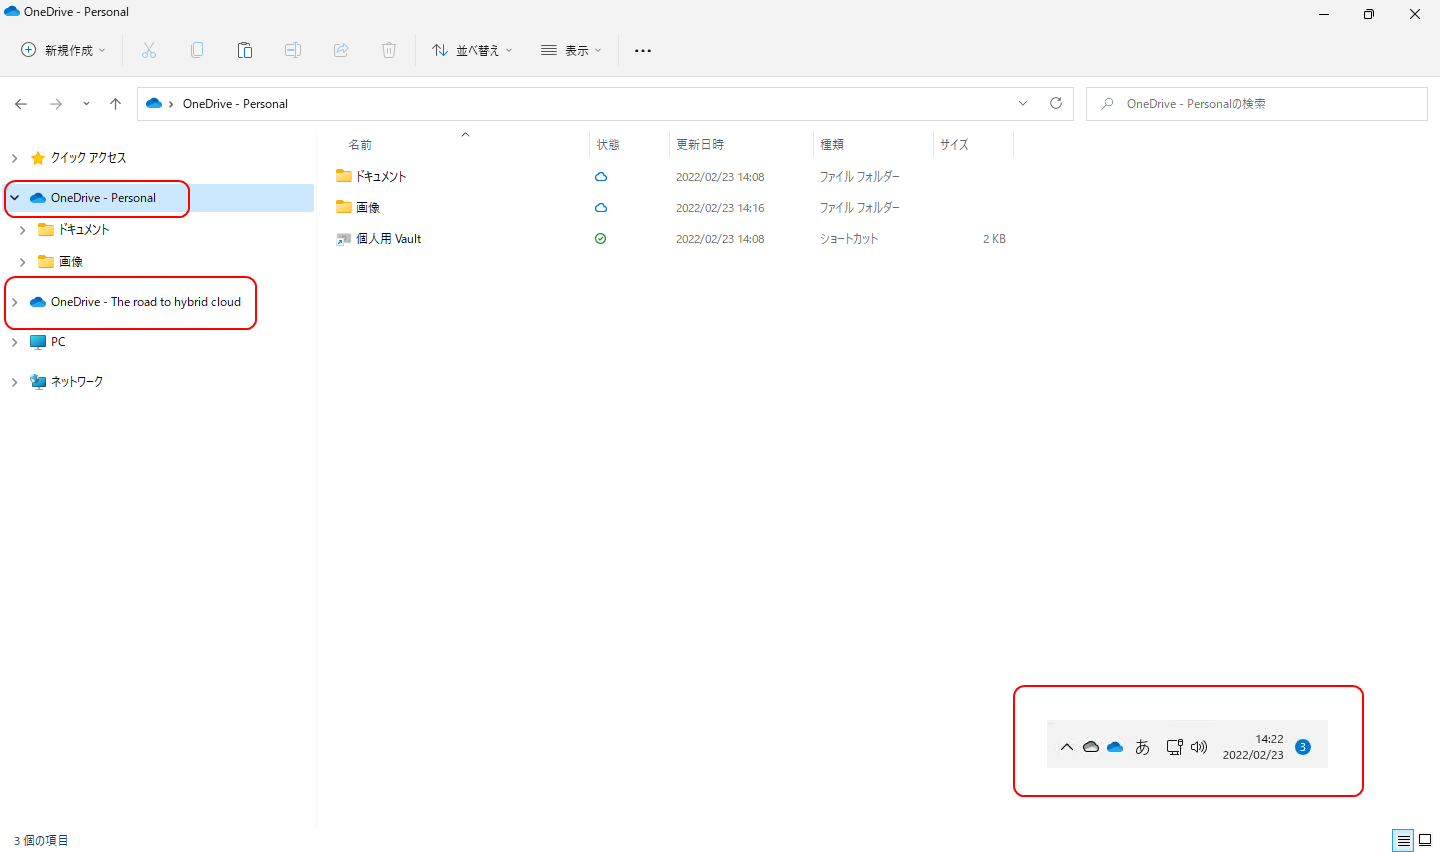Sort by the 状態 column header

coord(608,145)
